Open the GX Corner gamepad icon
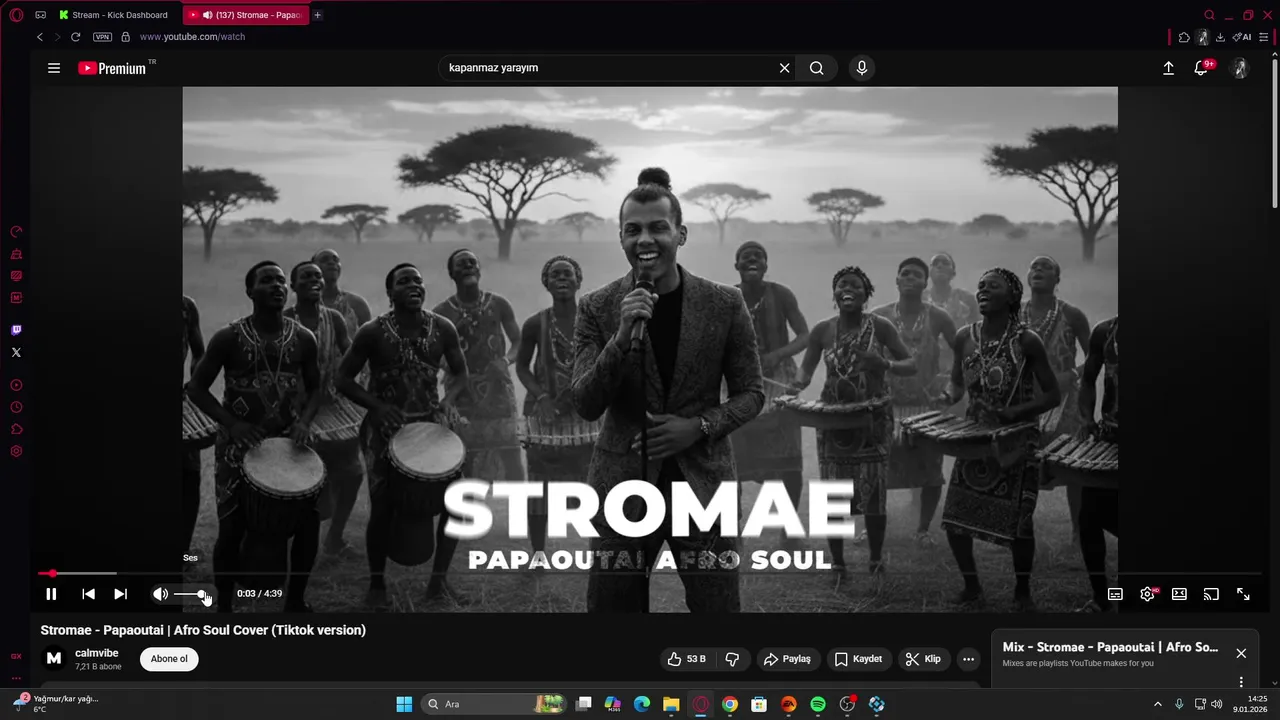 (40, 15)
